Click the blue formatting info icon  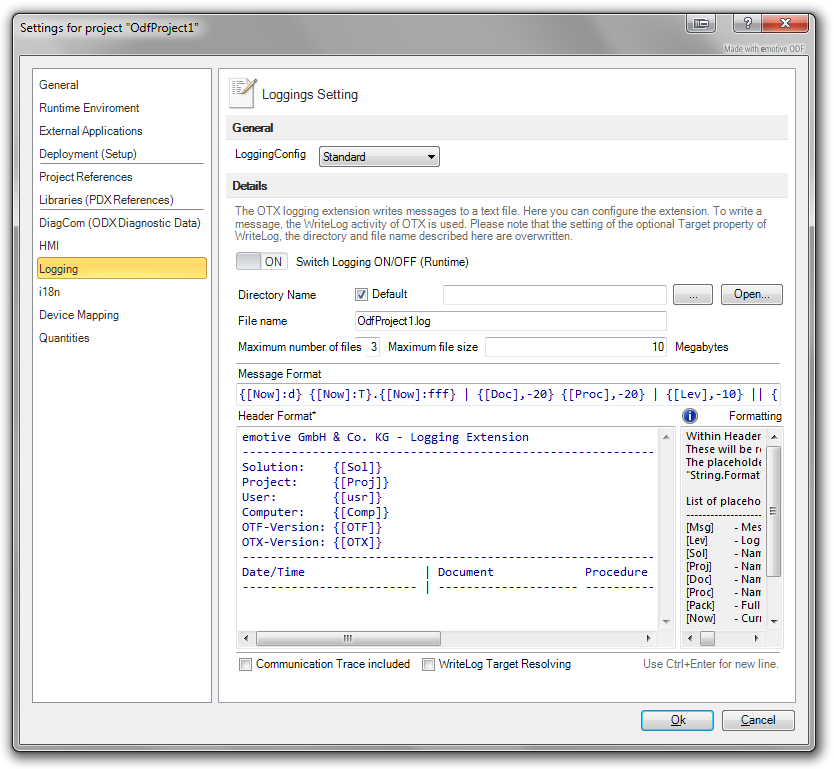pos(690,416)
